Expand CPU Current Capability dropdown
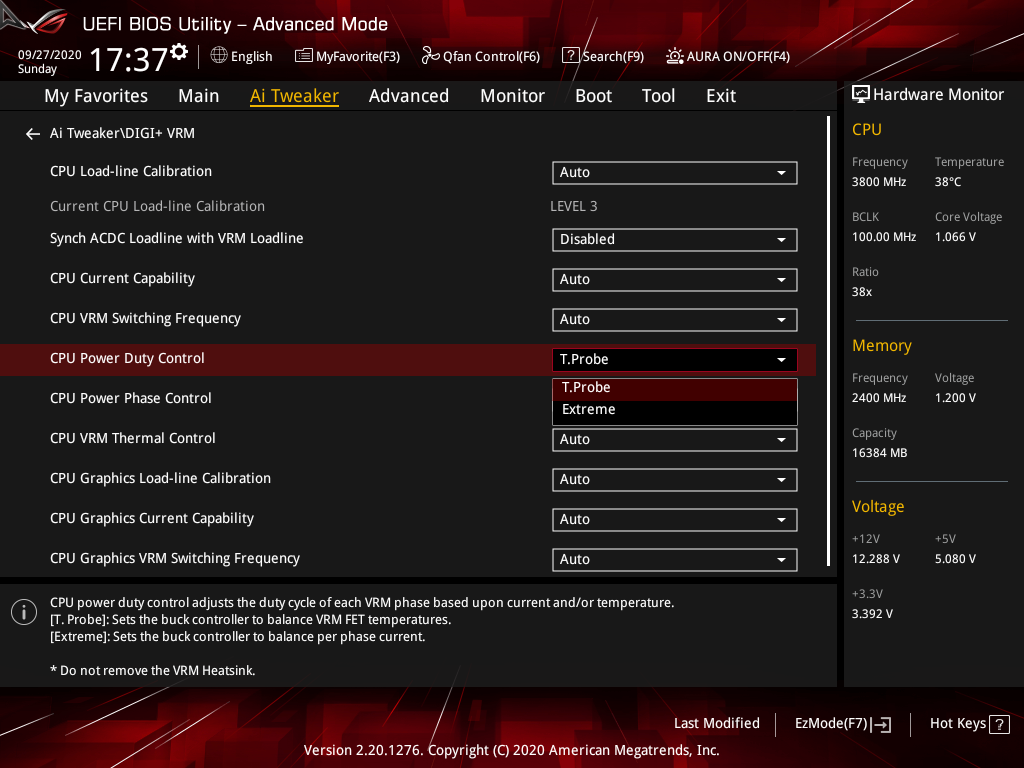This screenshot has width=1024, height=768. point(675,280)
